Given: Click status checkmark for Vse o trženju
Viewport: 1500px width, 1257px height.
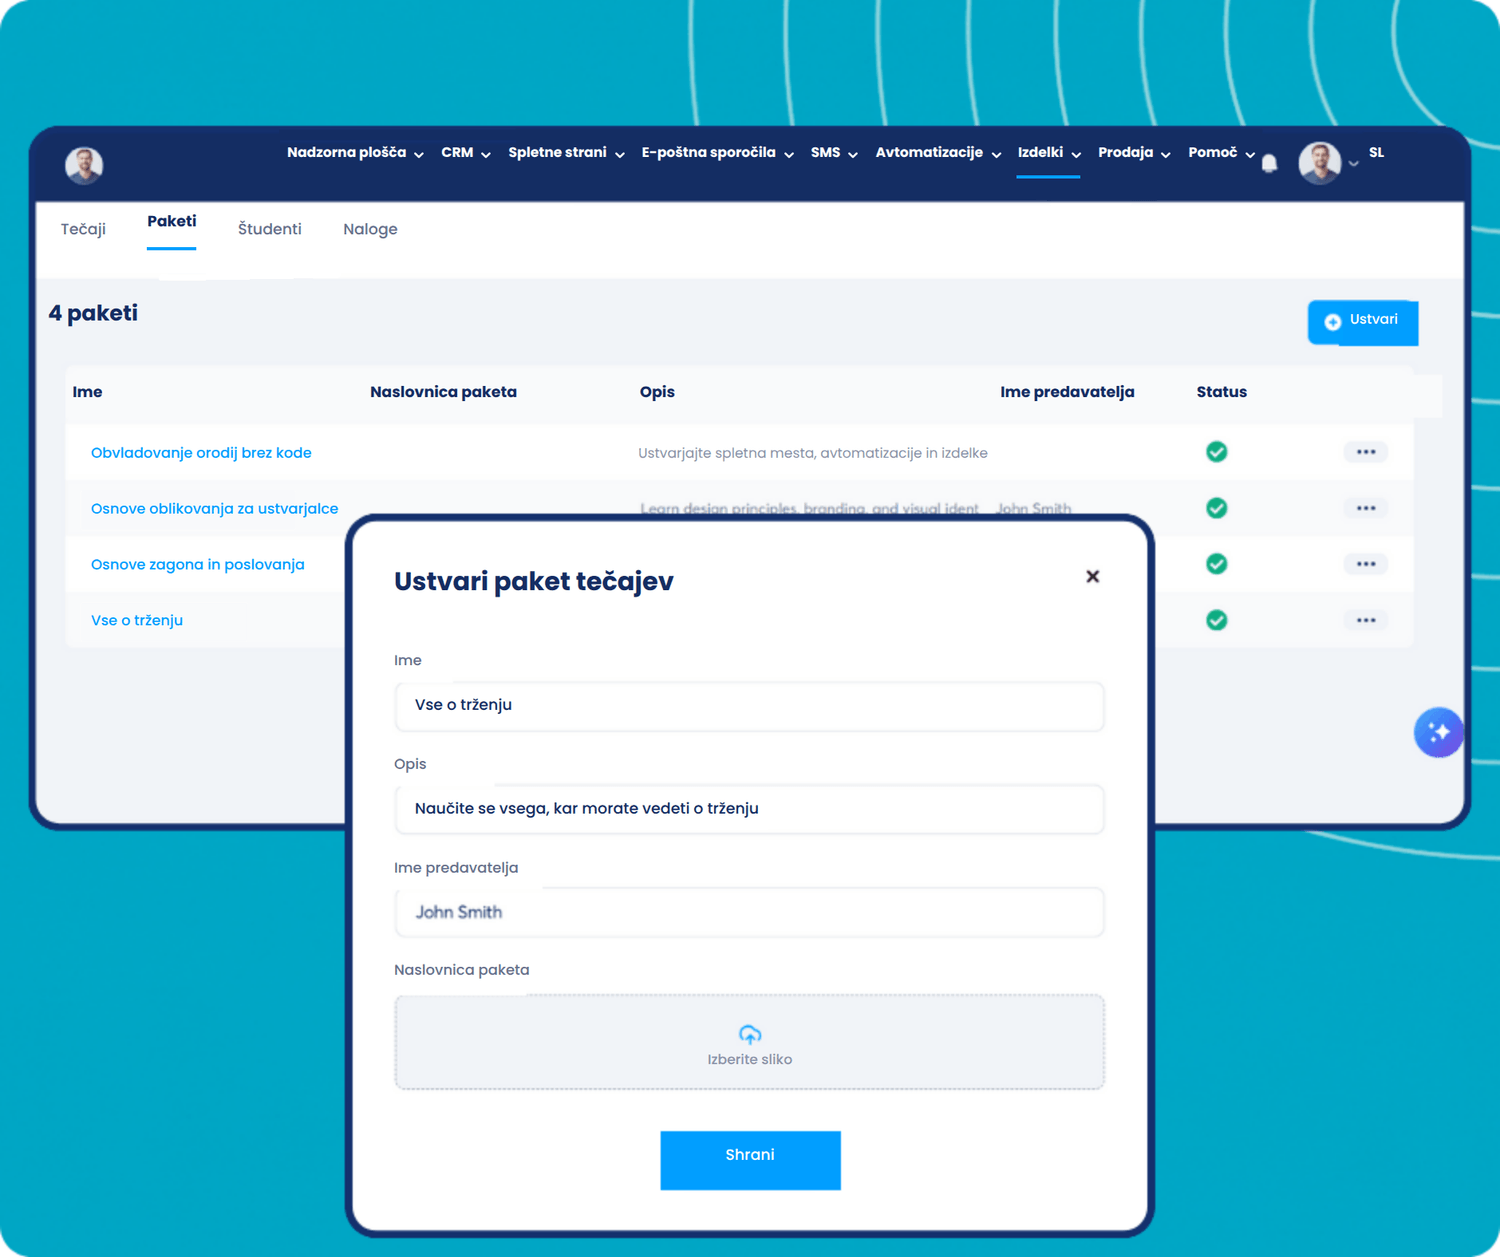Looking at the screenshot, I should [1216, 620].
